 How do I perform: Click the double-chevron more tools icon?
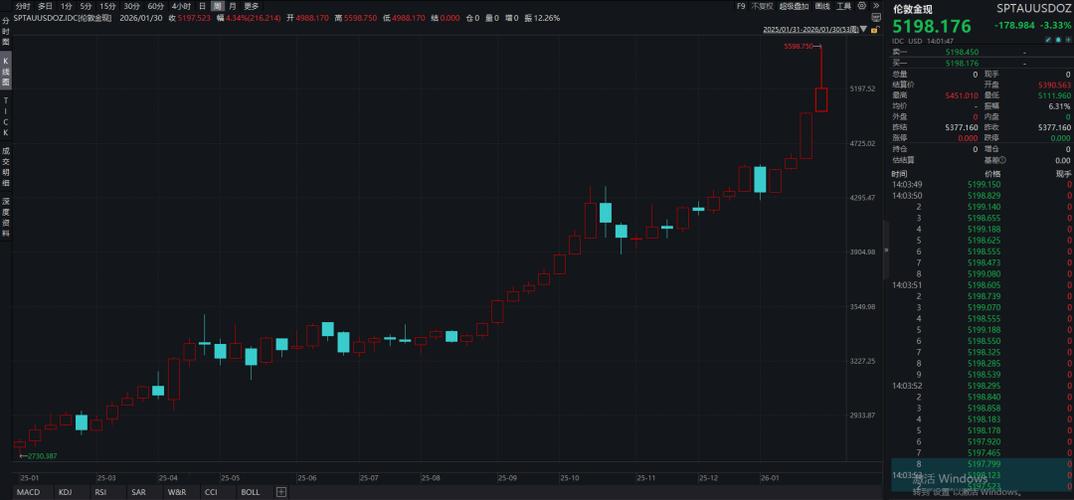coord(874,6)
